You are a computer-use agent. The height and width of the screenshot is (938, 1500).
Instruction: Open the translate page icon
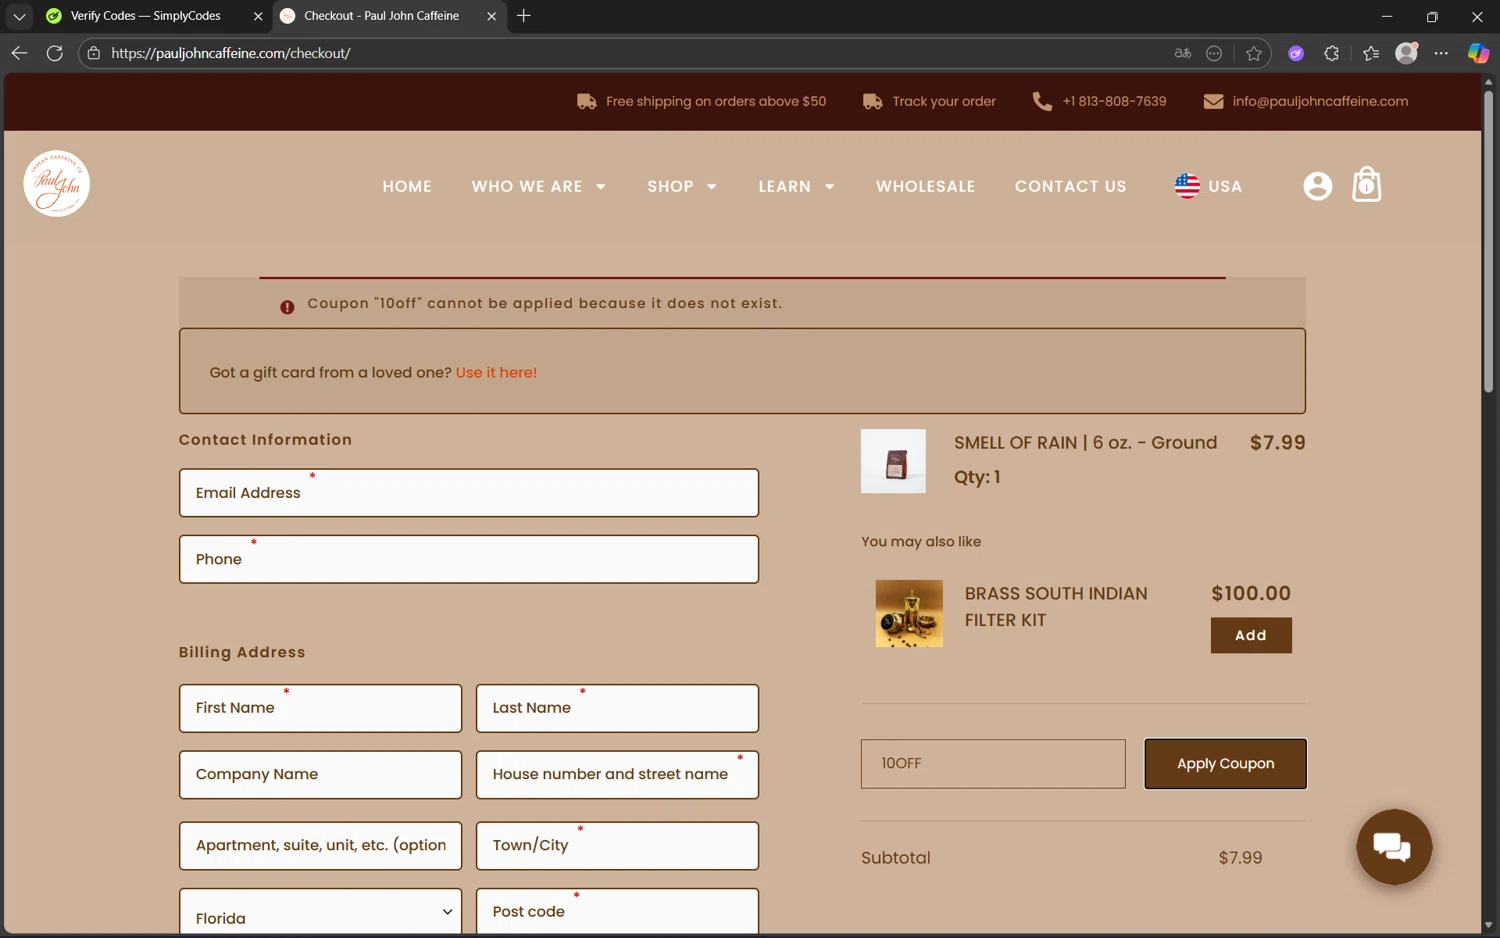coord(1183,53)
